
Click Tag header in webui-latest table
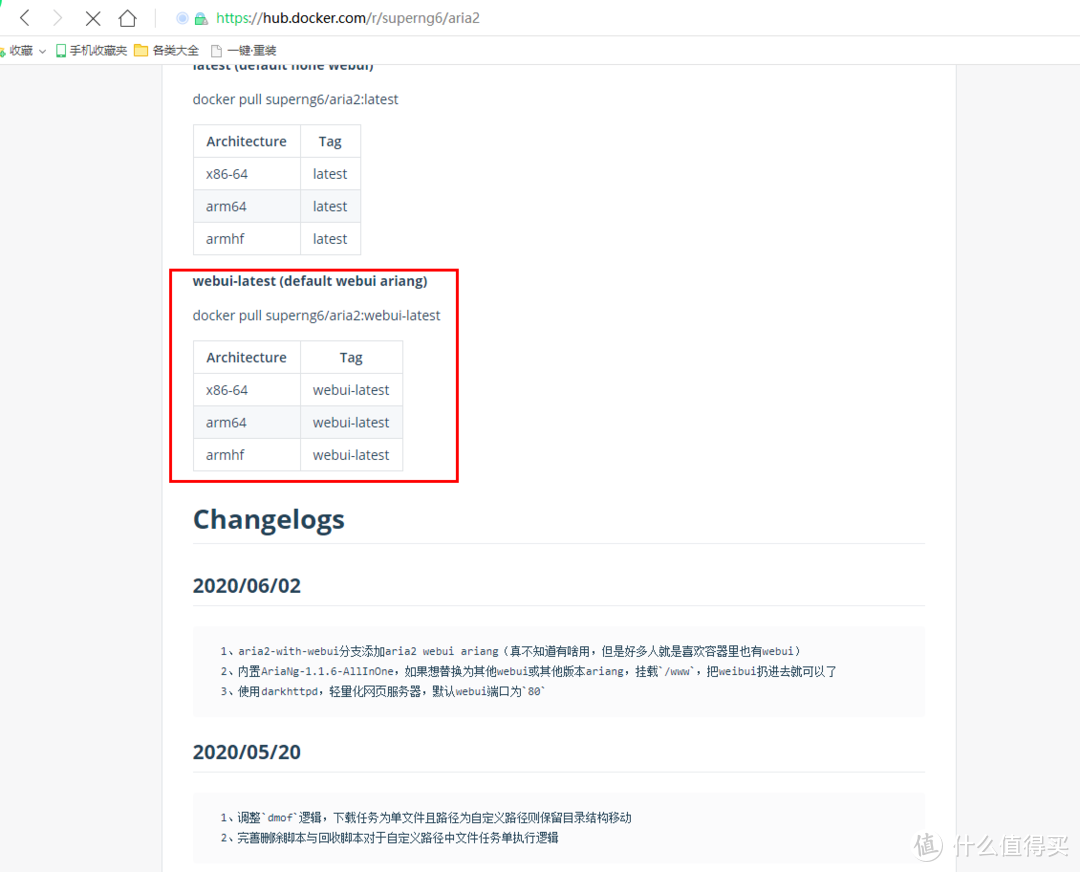[x=351, y=357]
